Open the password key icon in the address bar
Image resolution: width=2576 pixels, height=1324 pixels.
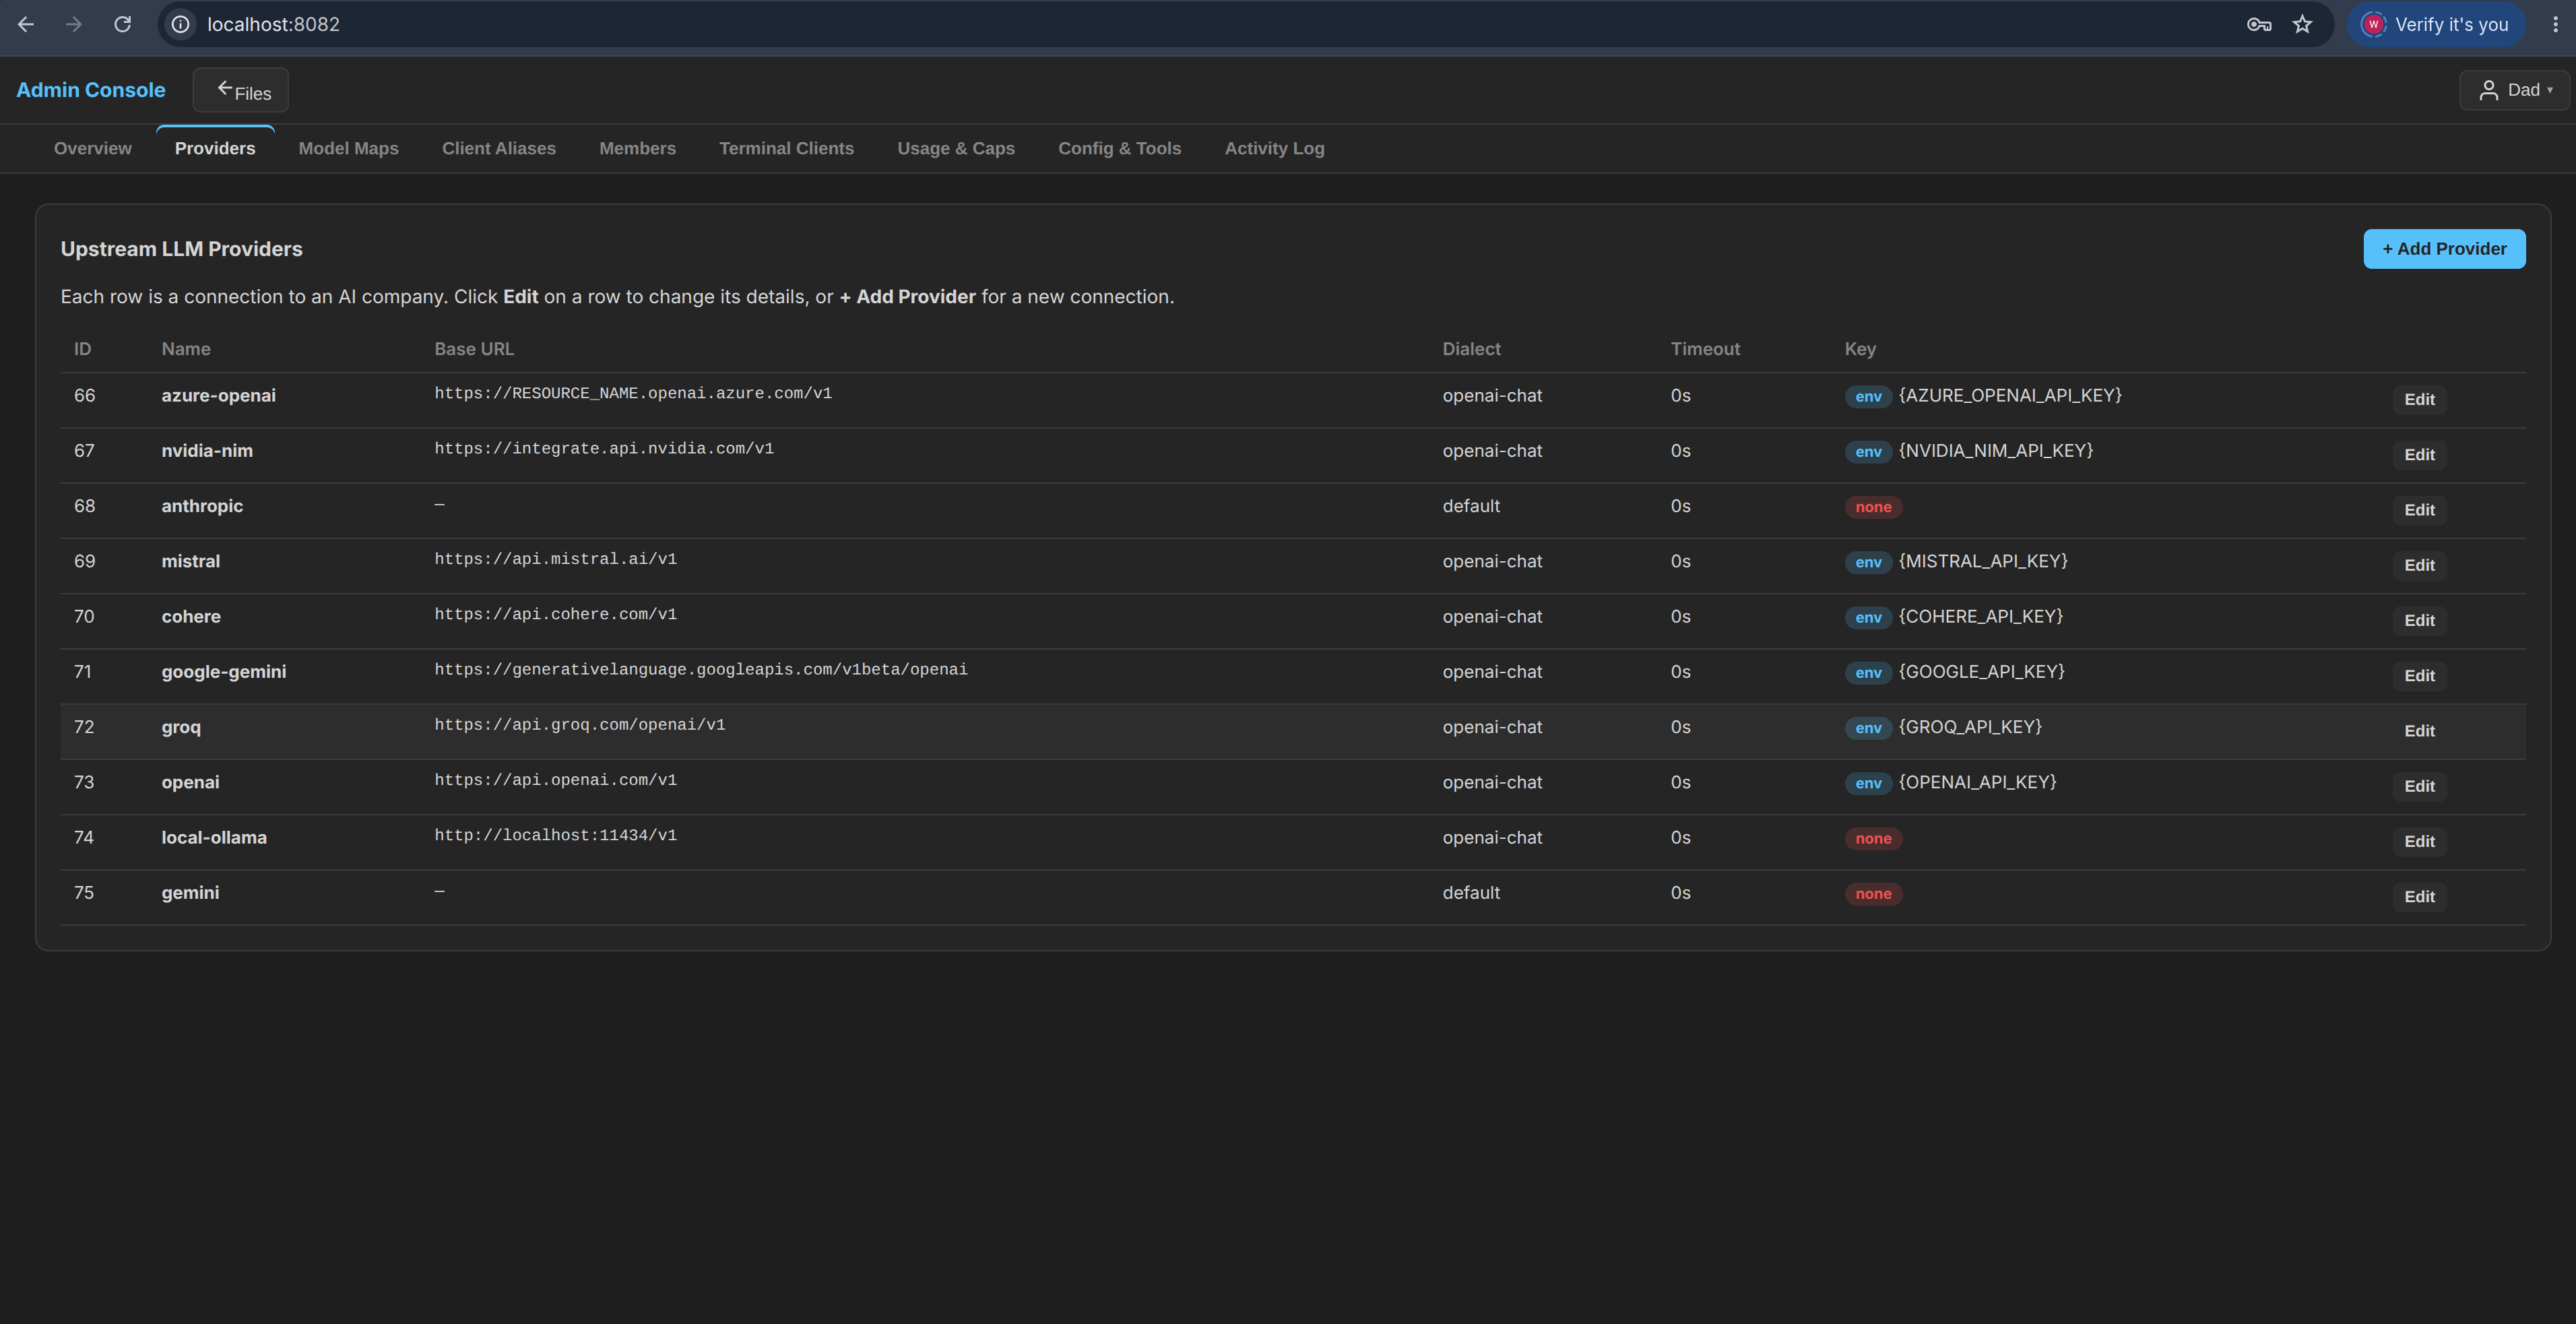pos(2259,24)
